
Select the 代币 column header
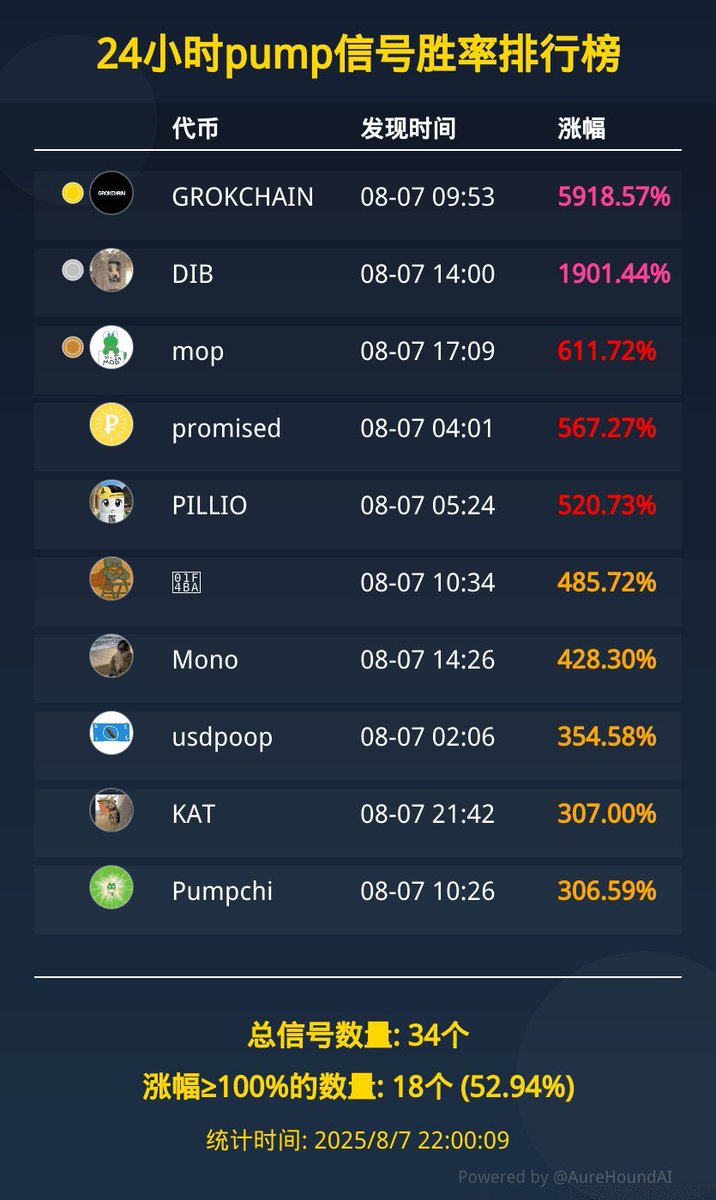[x=195, y=128]
